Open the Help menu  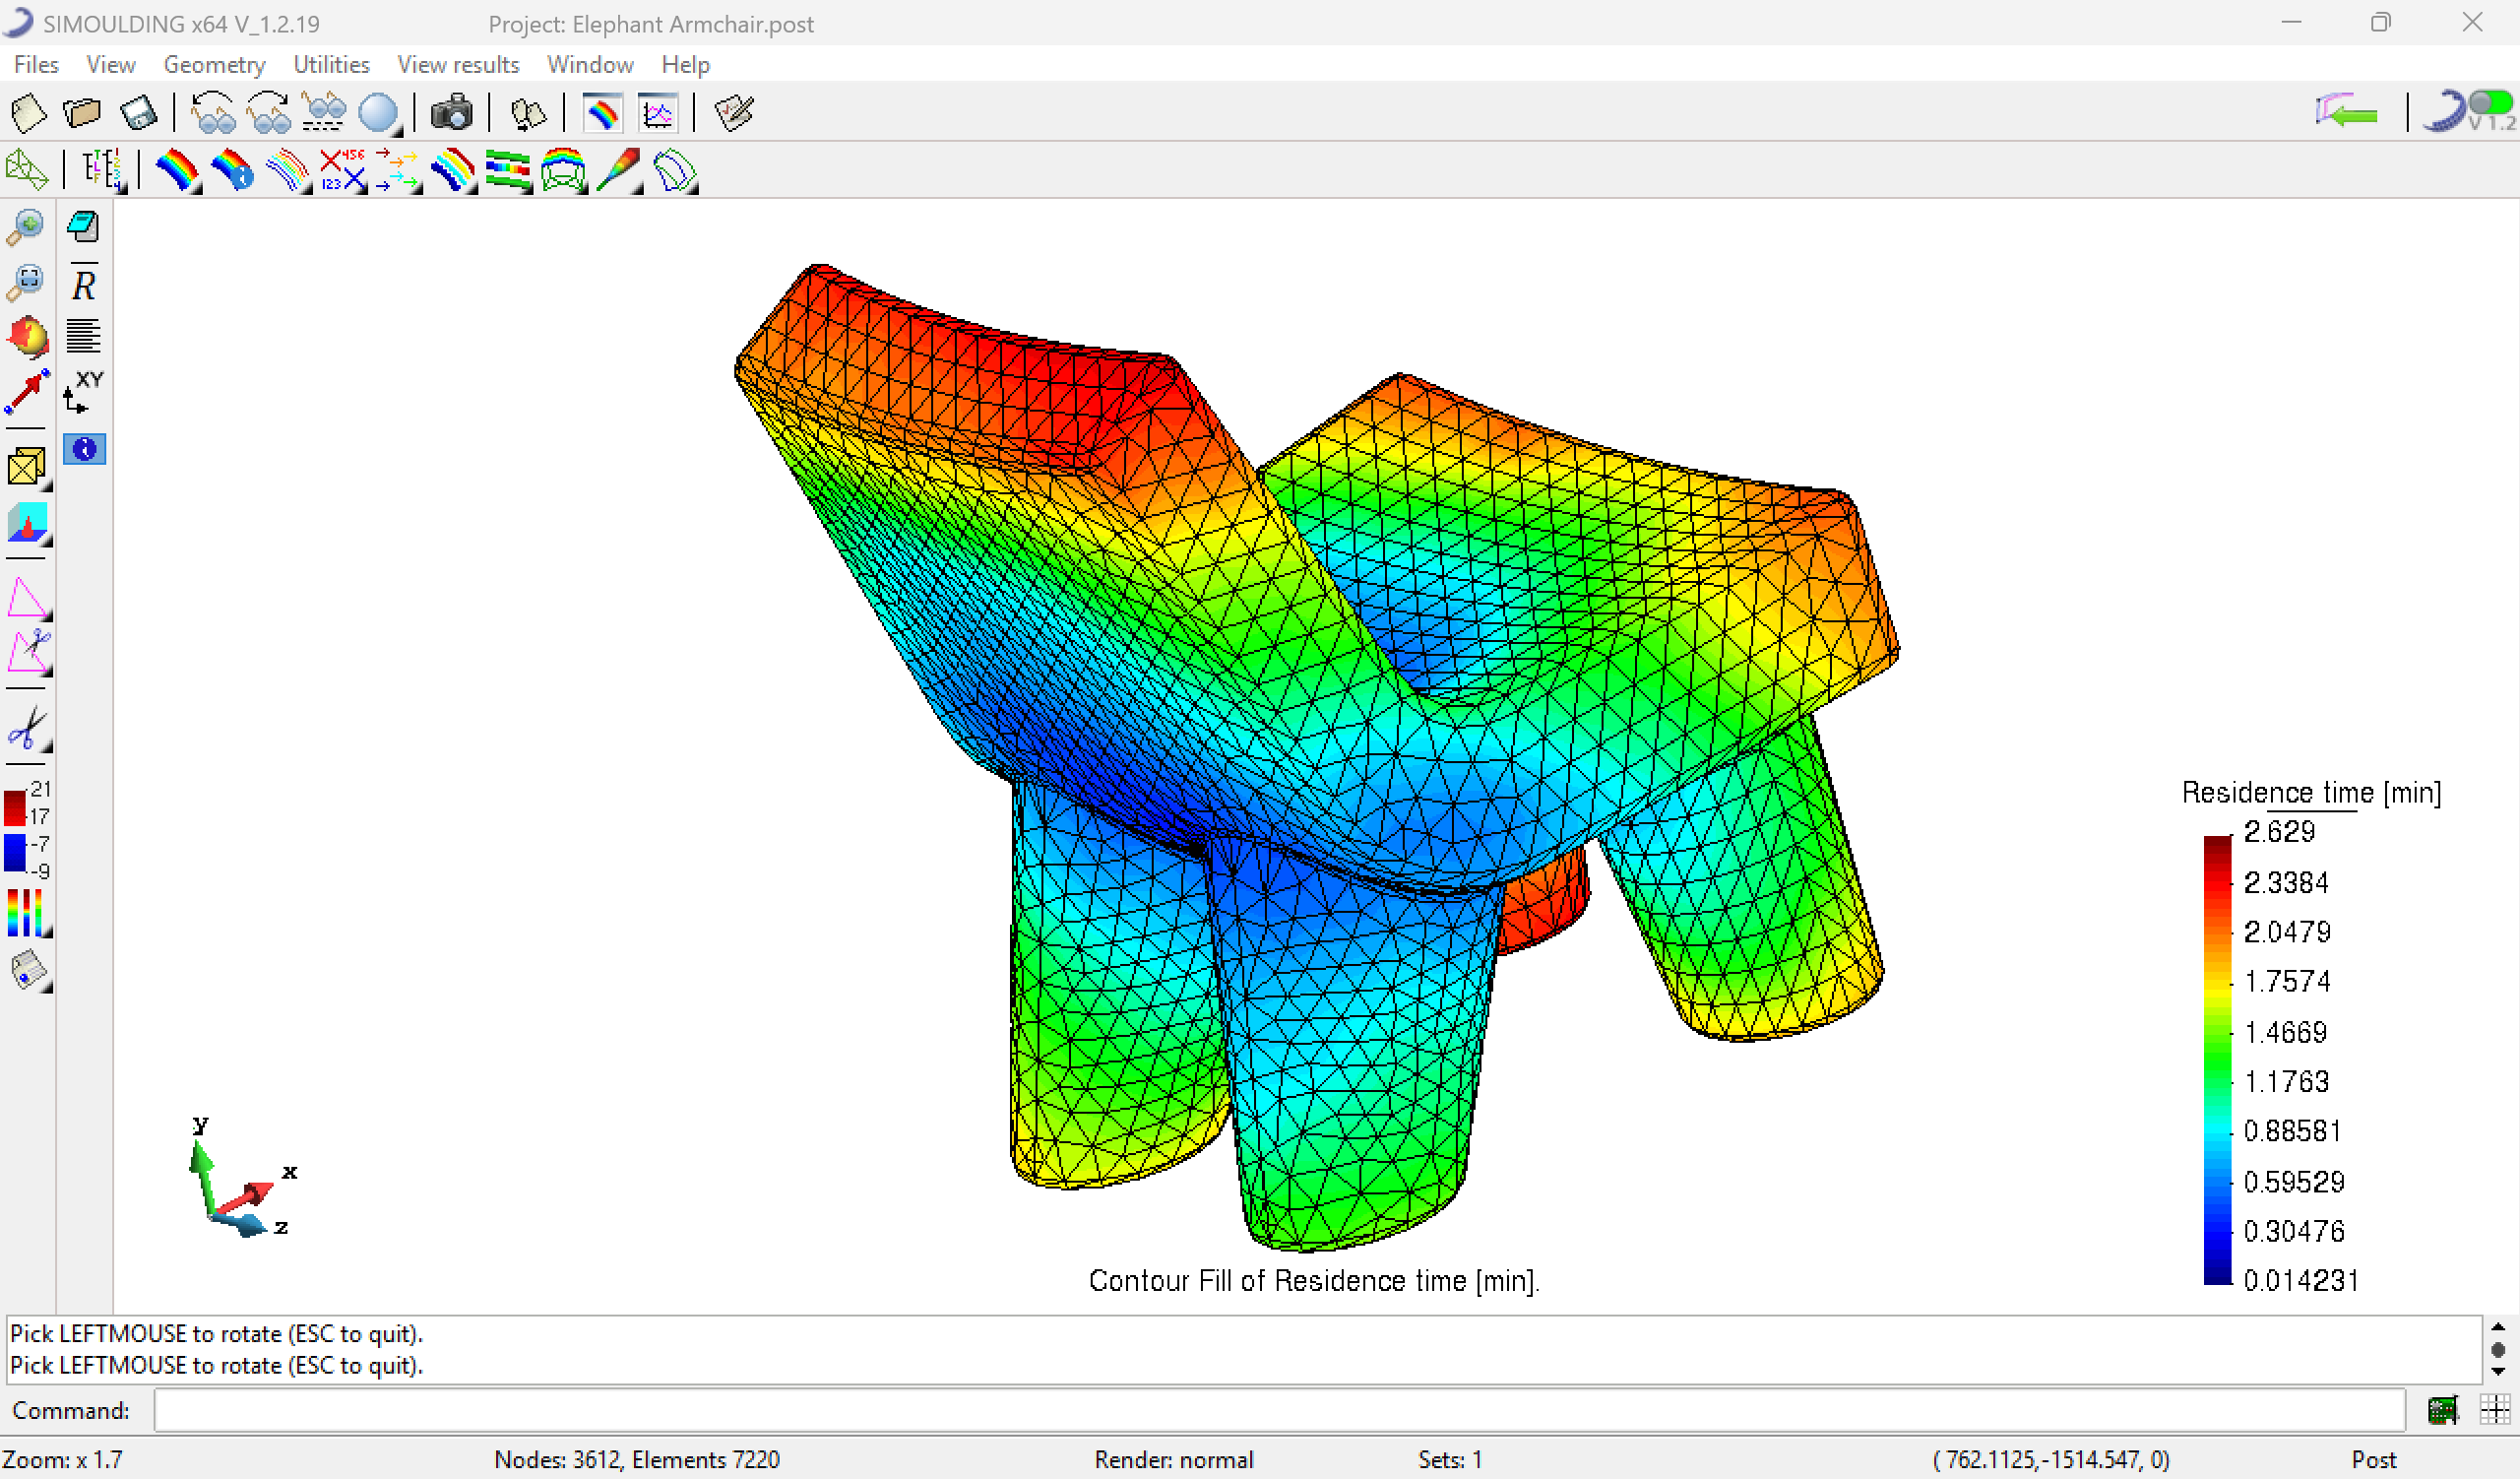click(685, 65)
